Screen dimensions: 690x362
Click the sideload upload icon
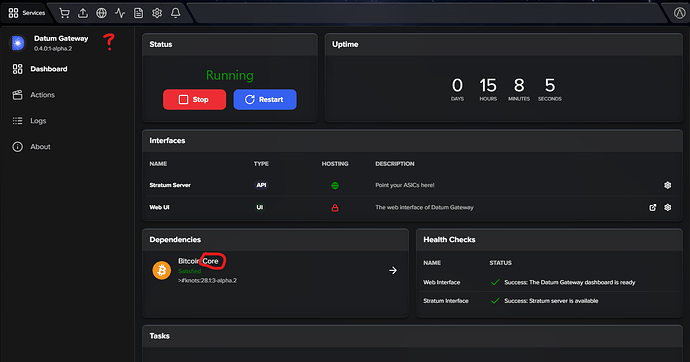click(x=83, y=13)
